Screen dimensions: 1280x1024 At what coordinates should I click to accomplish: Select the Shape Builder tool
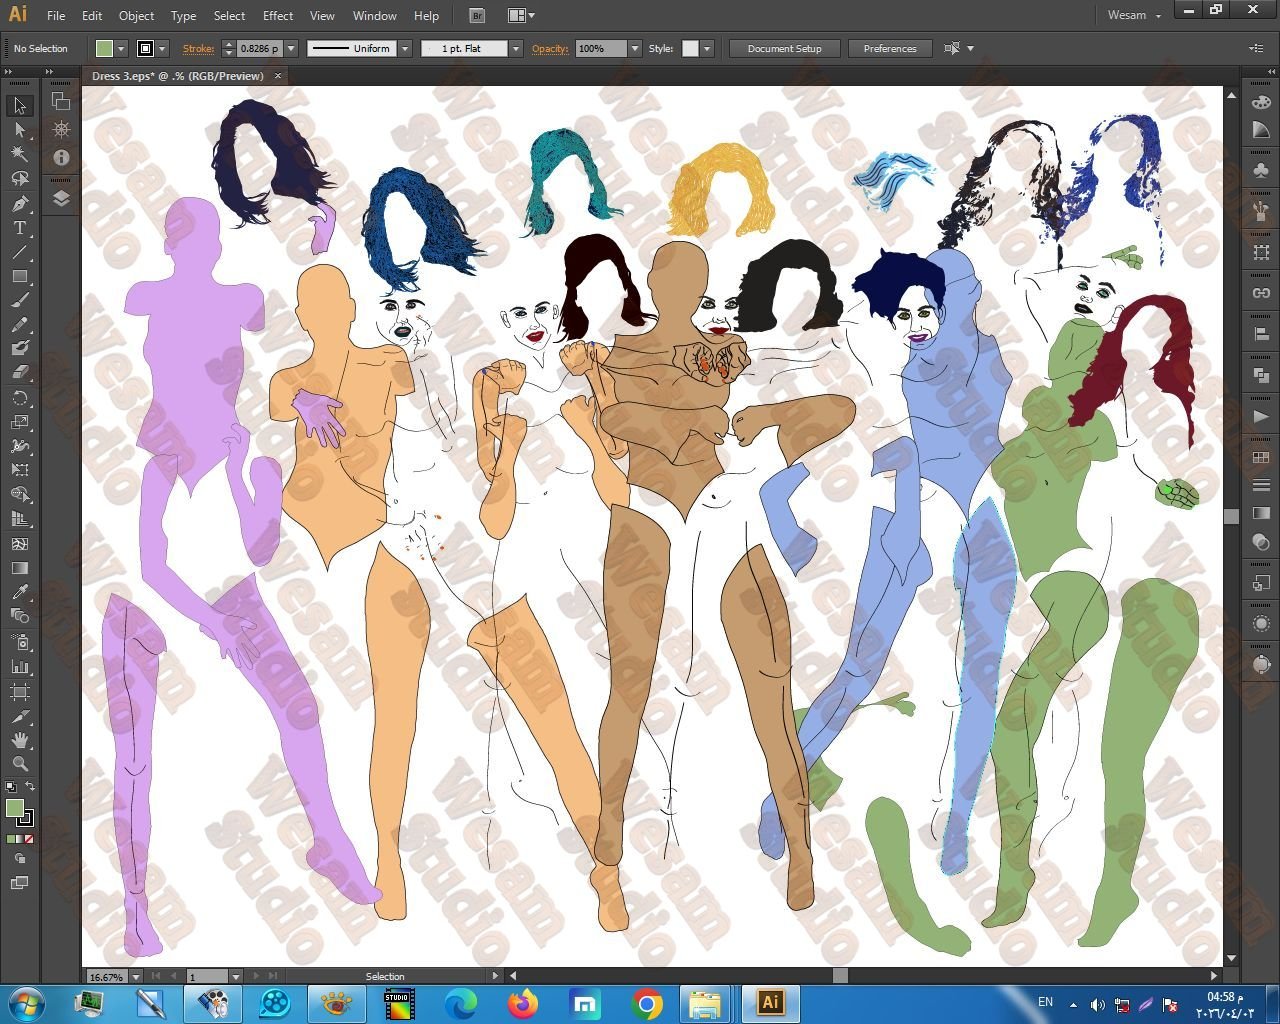(x=20, y=495)
